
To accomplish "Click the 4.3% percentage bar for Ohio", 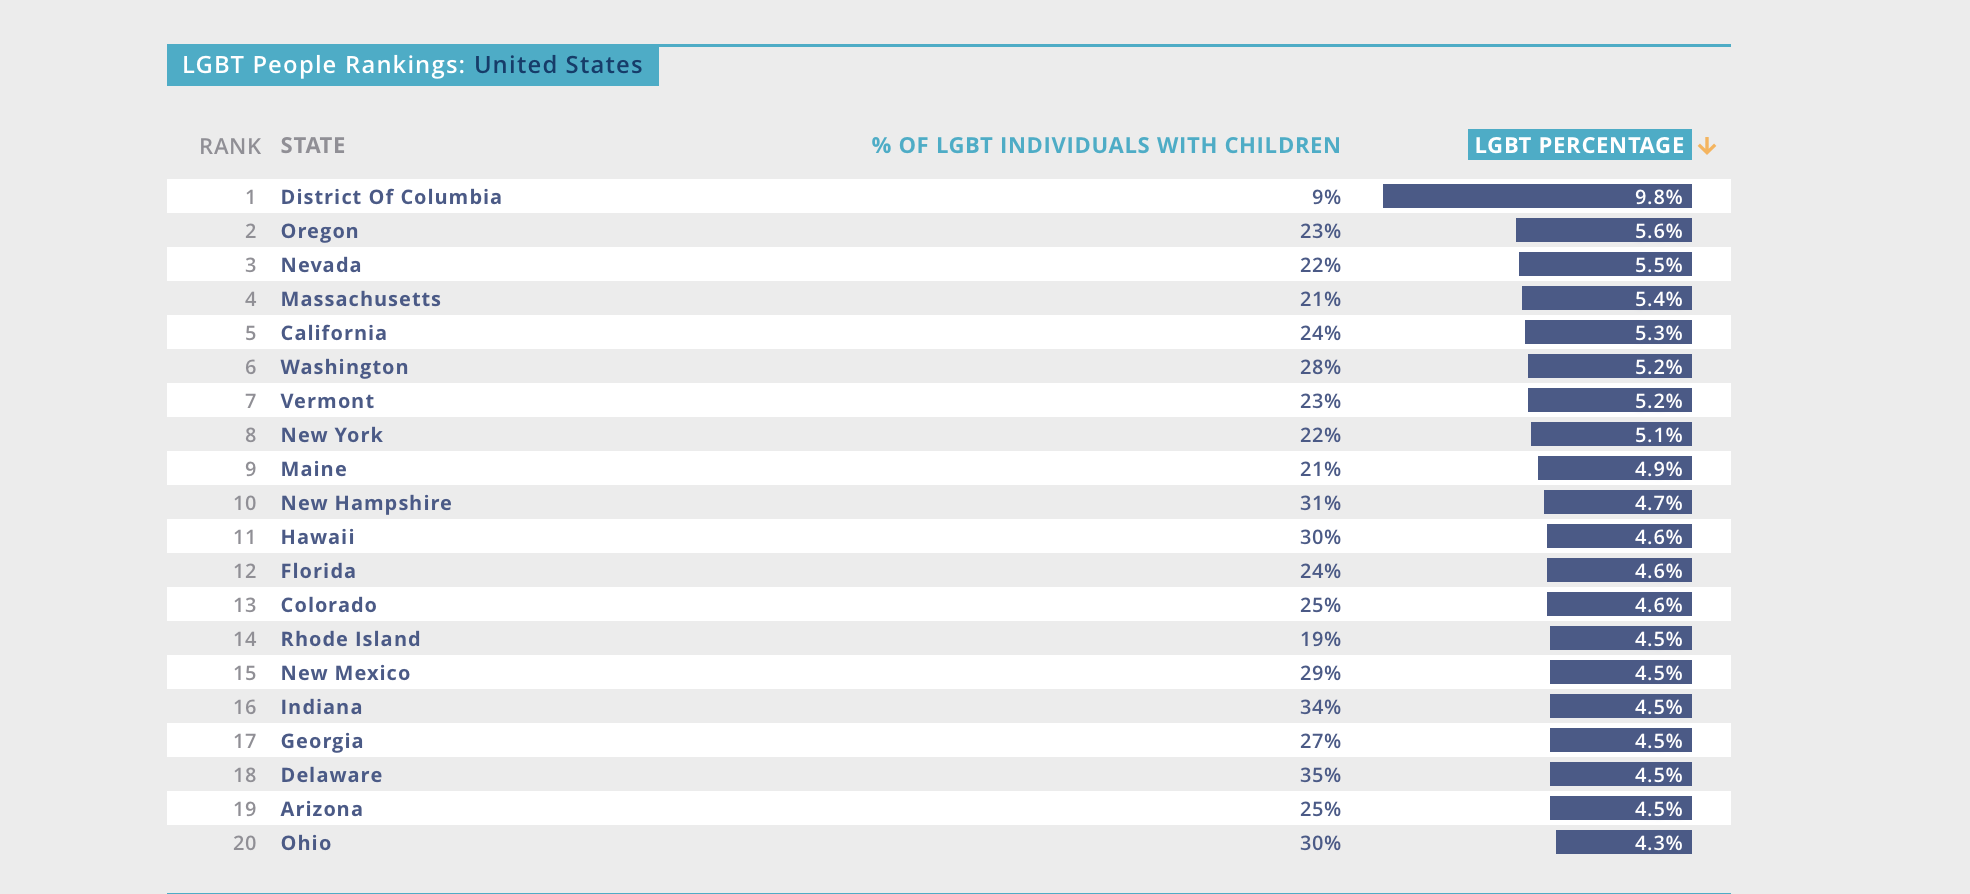I will click(1623, 843).
